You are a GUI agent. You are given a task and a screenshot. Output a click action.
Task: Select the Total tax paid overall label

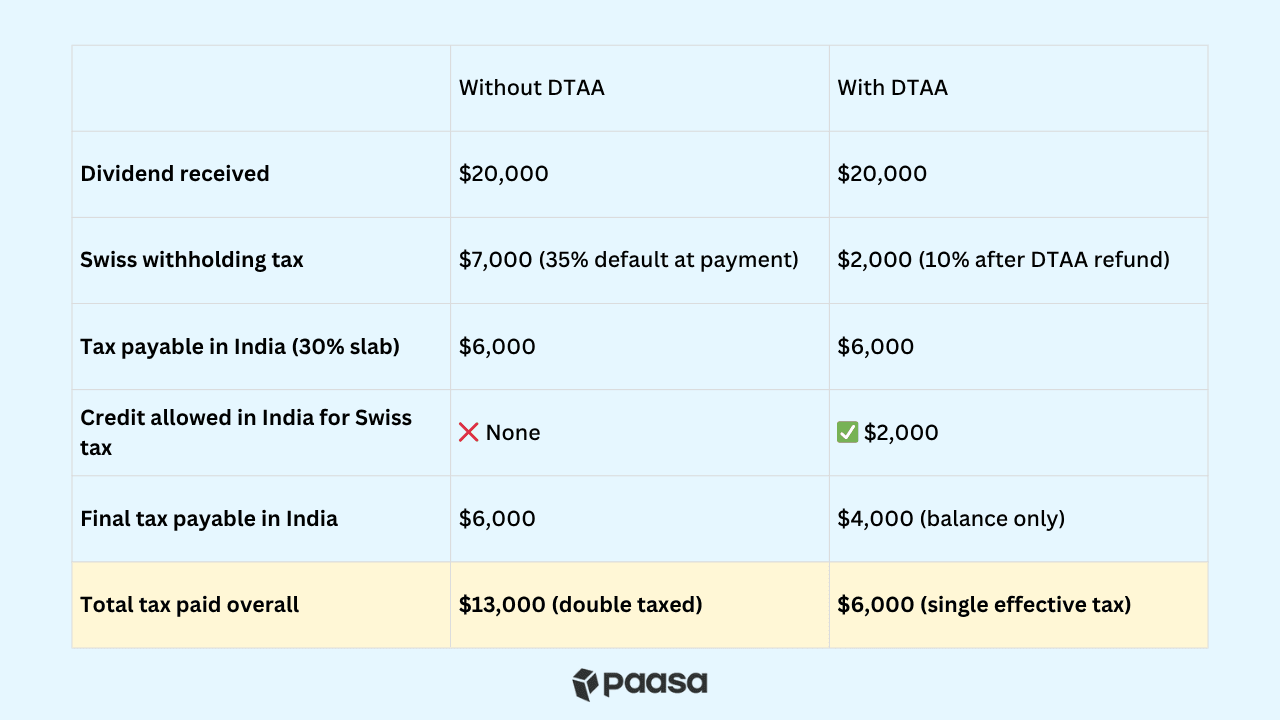[190, 605]
